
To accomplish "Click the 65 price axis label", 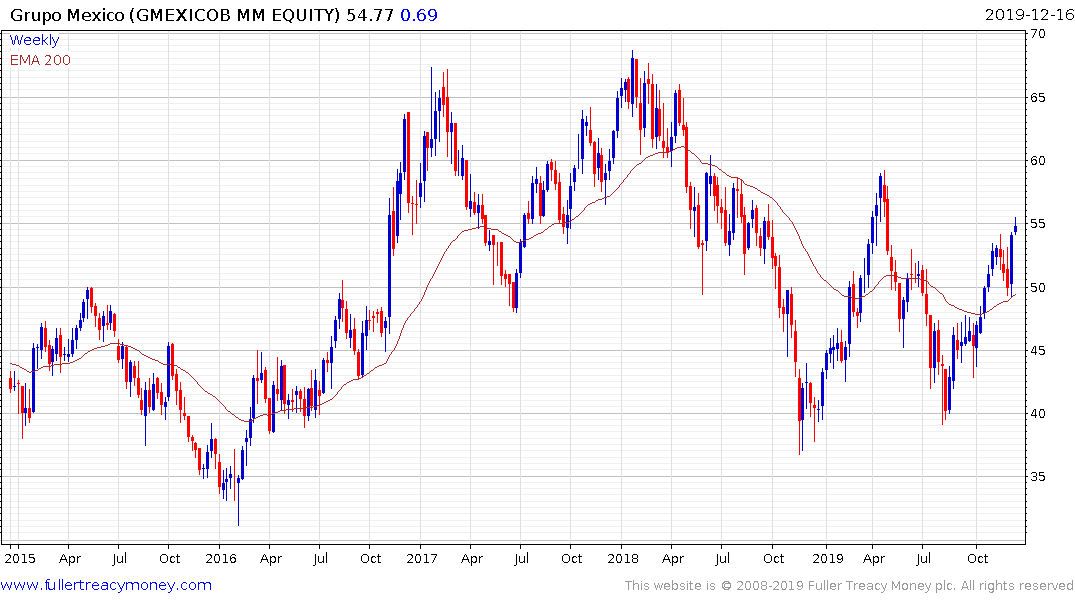I will click(x=1038, y=97).
